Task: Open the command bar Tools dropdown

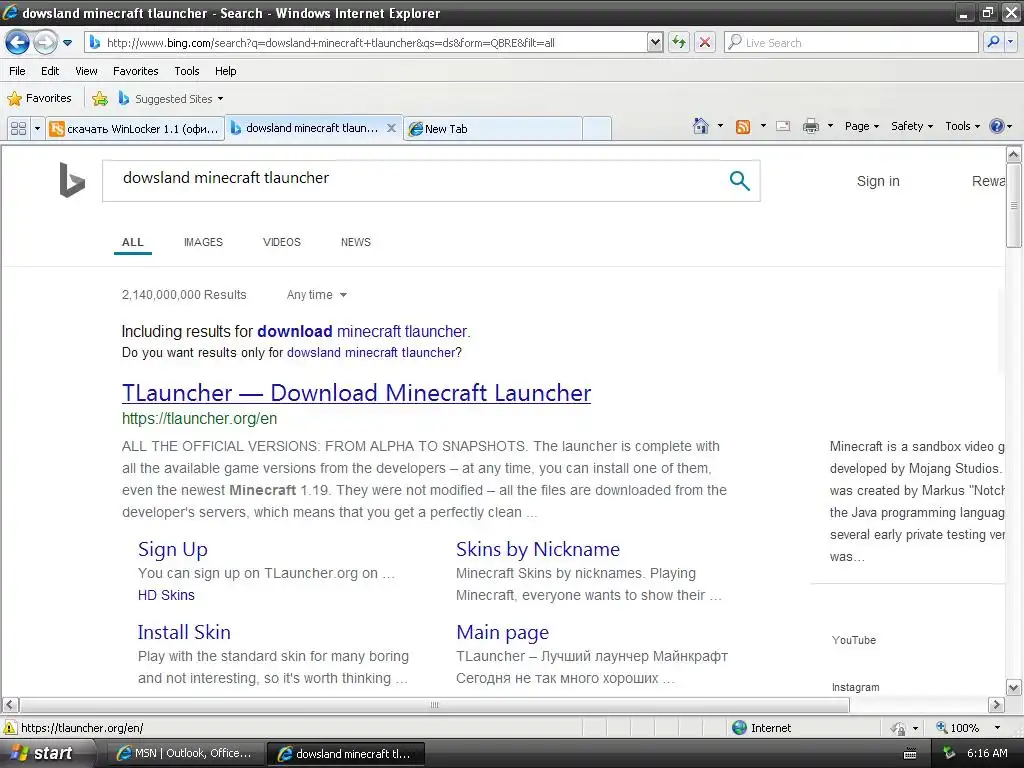Action: [963, 126]
